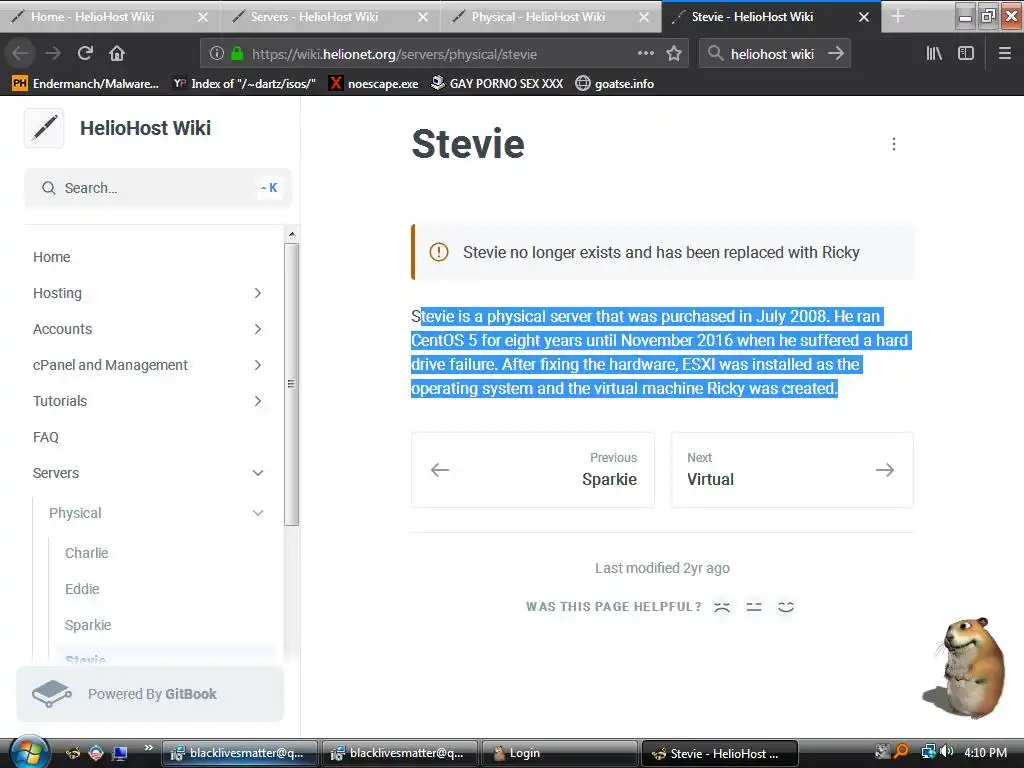Click the HelioHost Wiki title text
Screen dimensions: 1024x768
[145, 128]
